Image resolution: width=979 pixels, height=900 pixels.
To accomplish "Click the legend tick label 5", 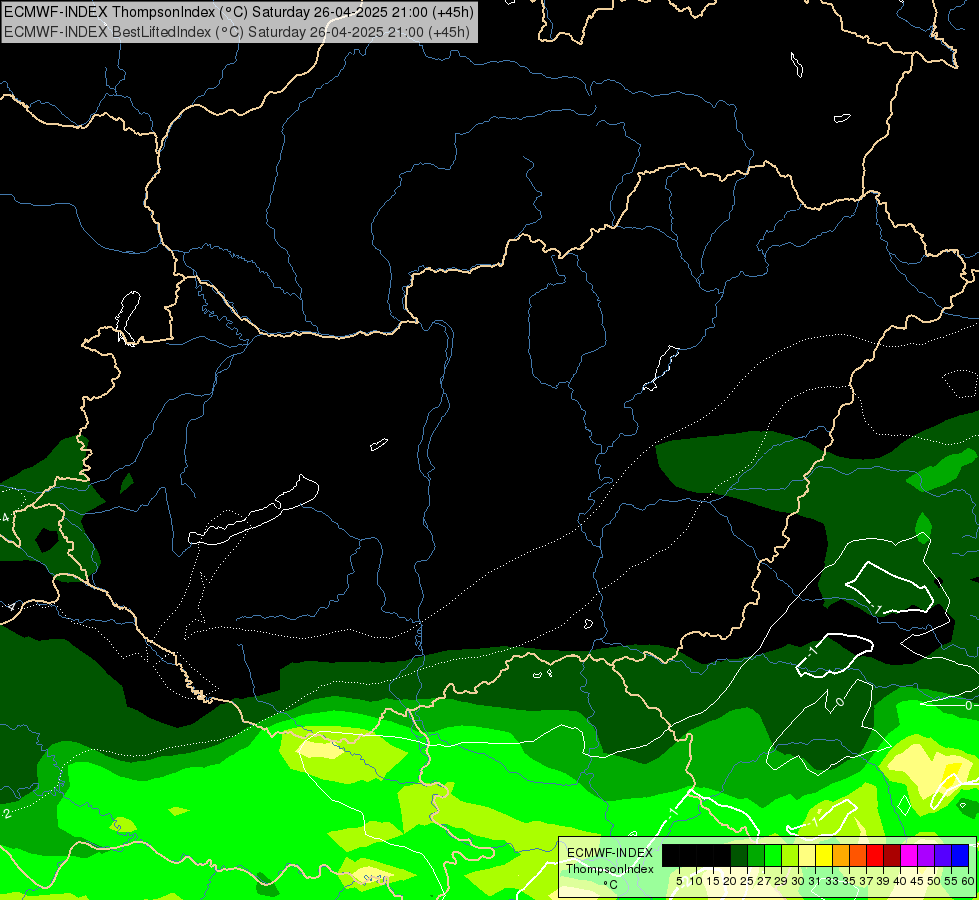I will pyautogui.click(x=679, y=881).
